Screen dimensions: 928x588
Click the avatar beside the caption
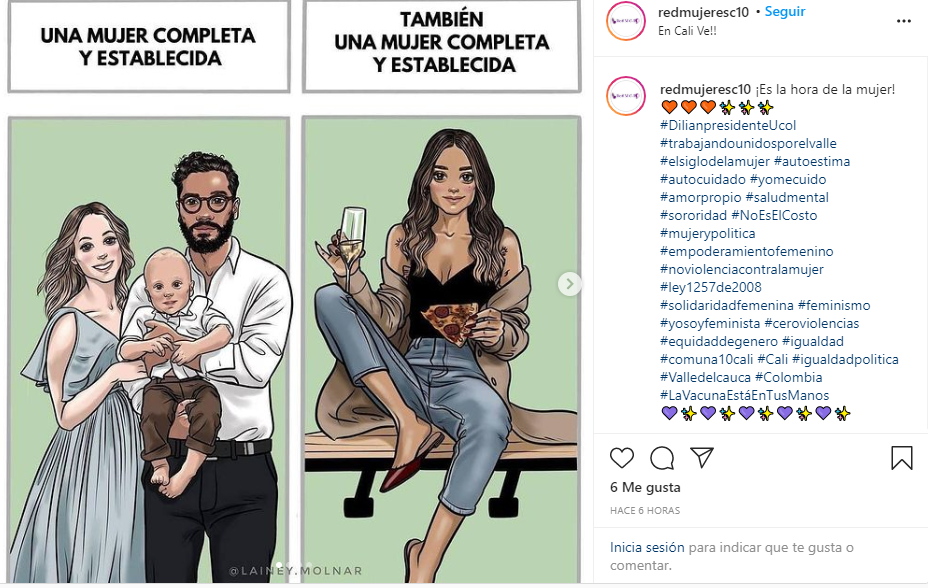(x=626, y=95)
